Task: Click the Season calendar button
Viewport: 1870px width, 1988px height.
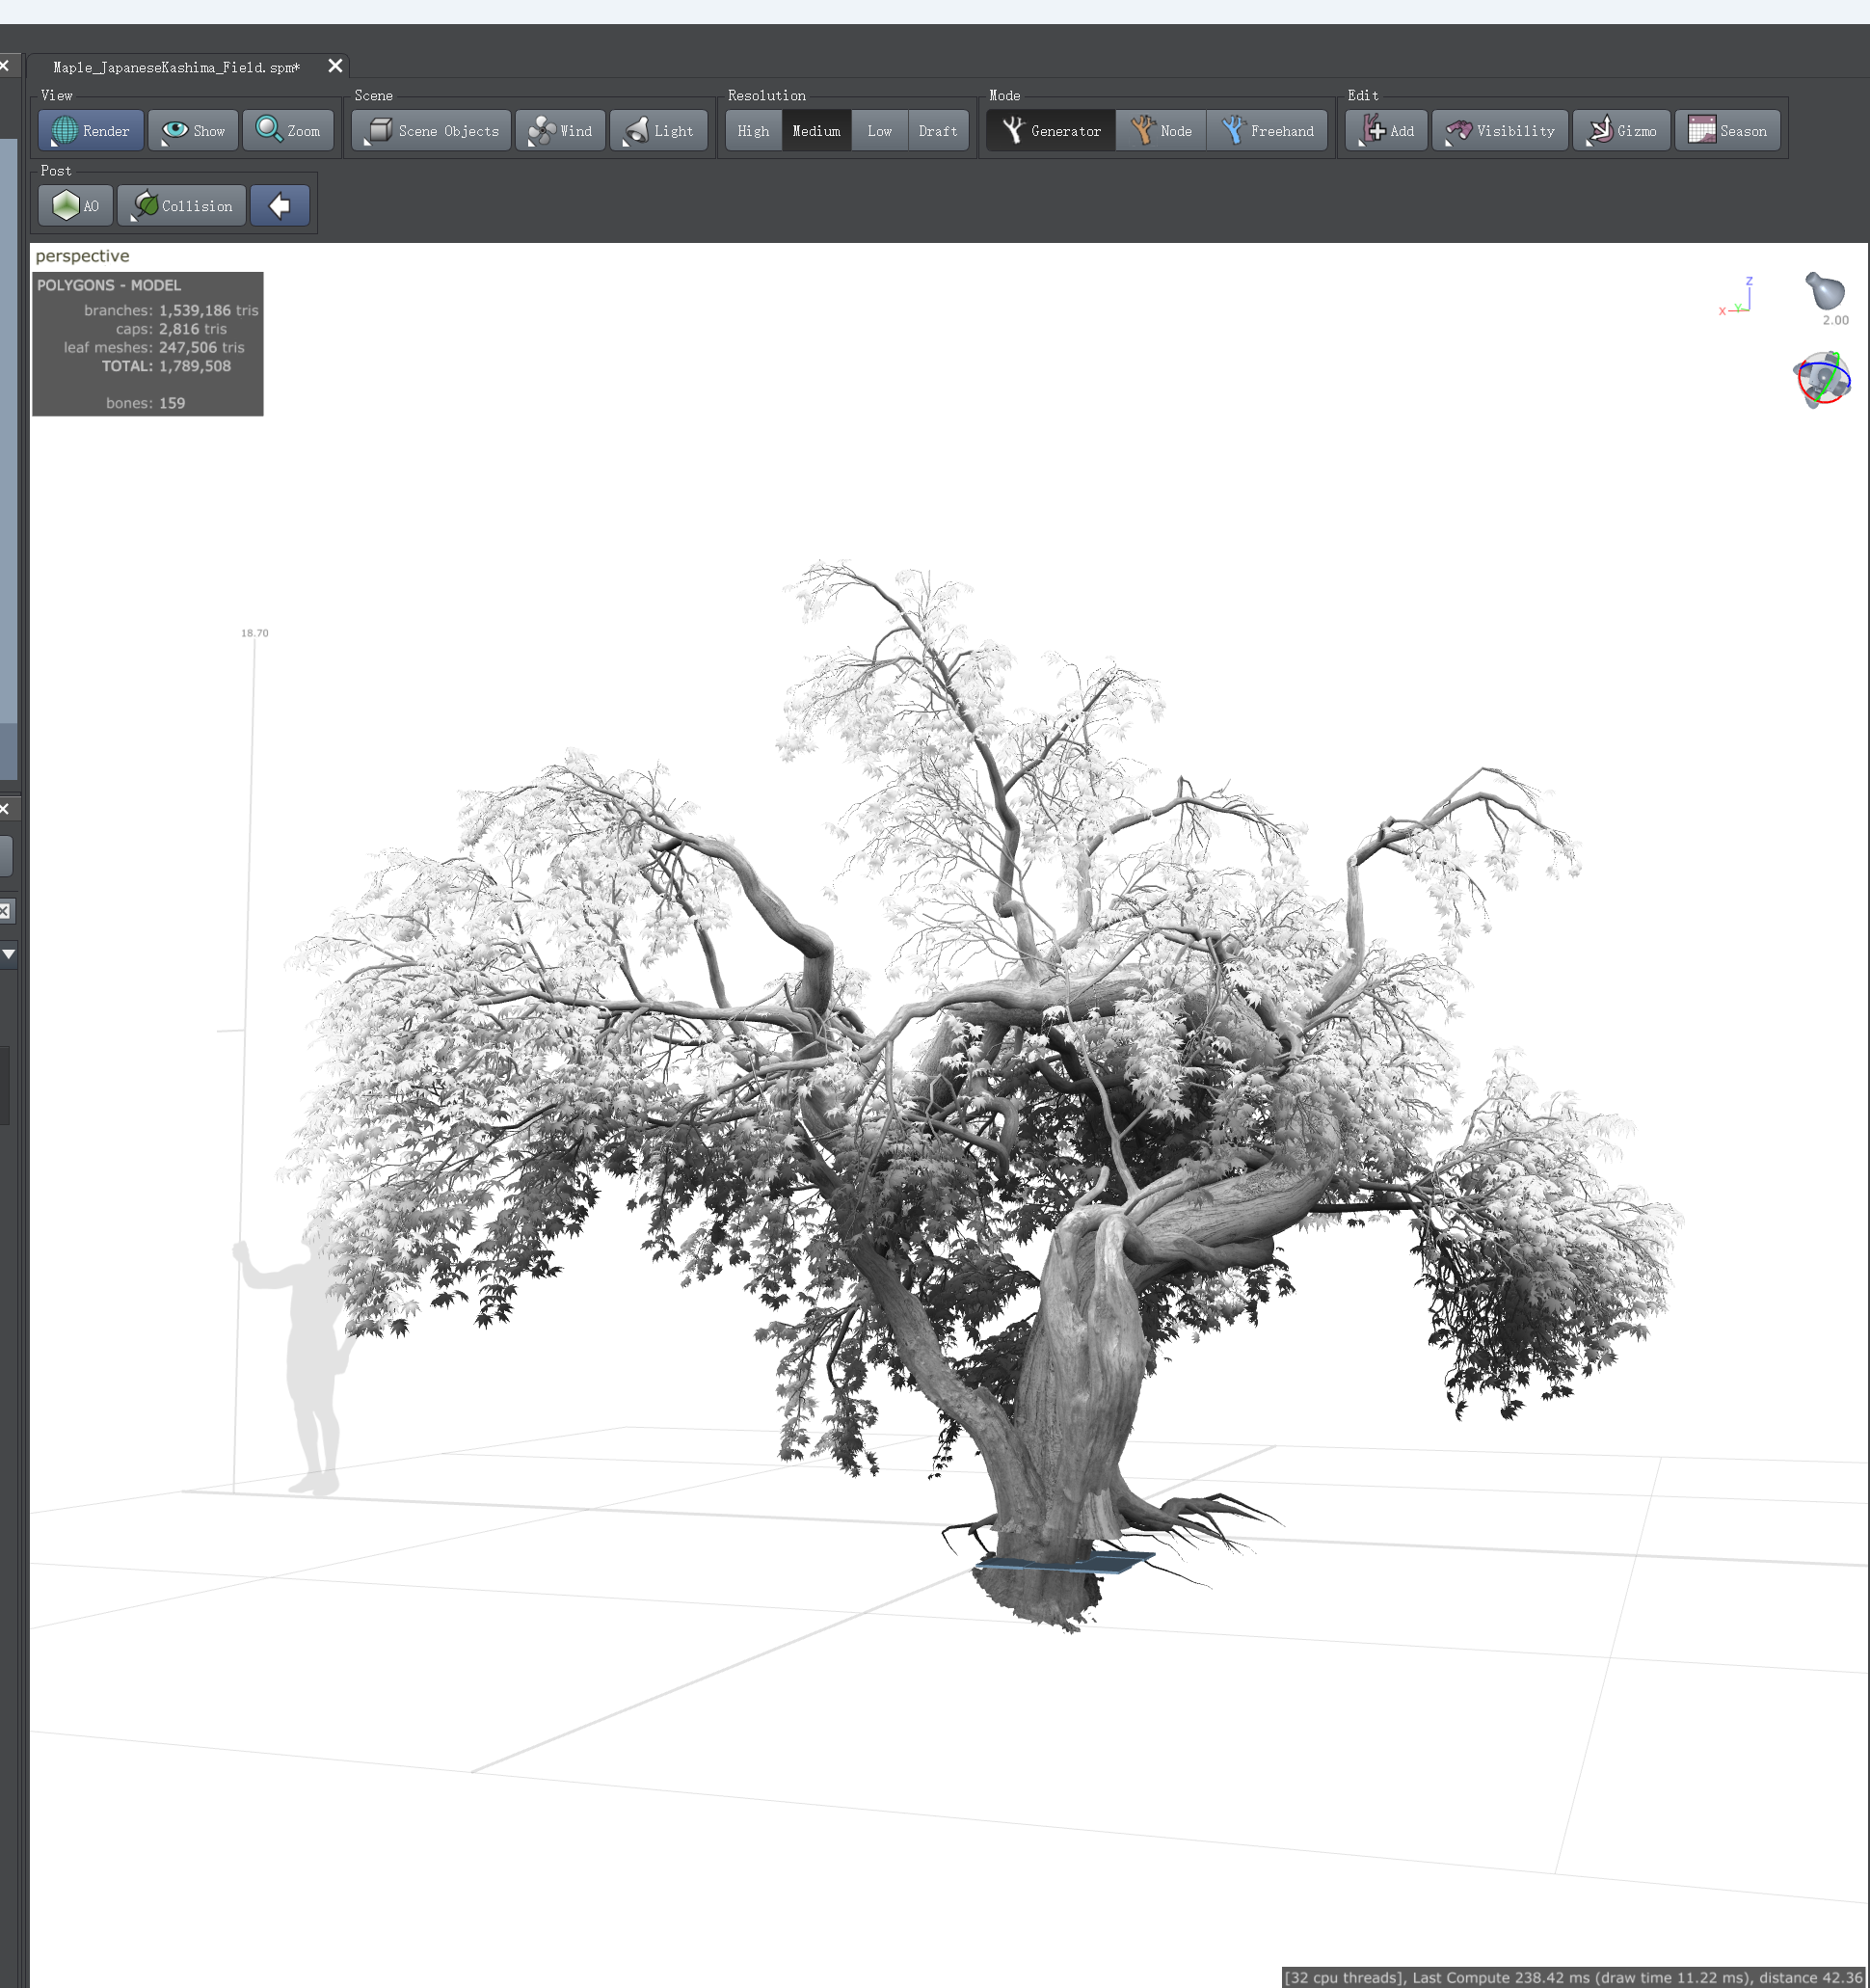Action: [1727, 131]
